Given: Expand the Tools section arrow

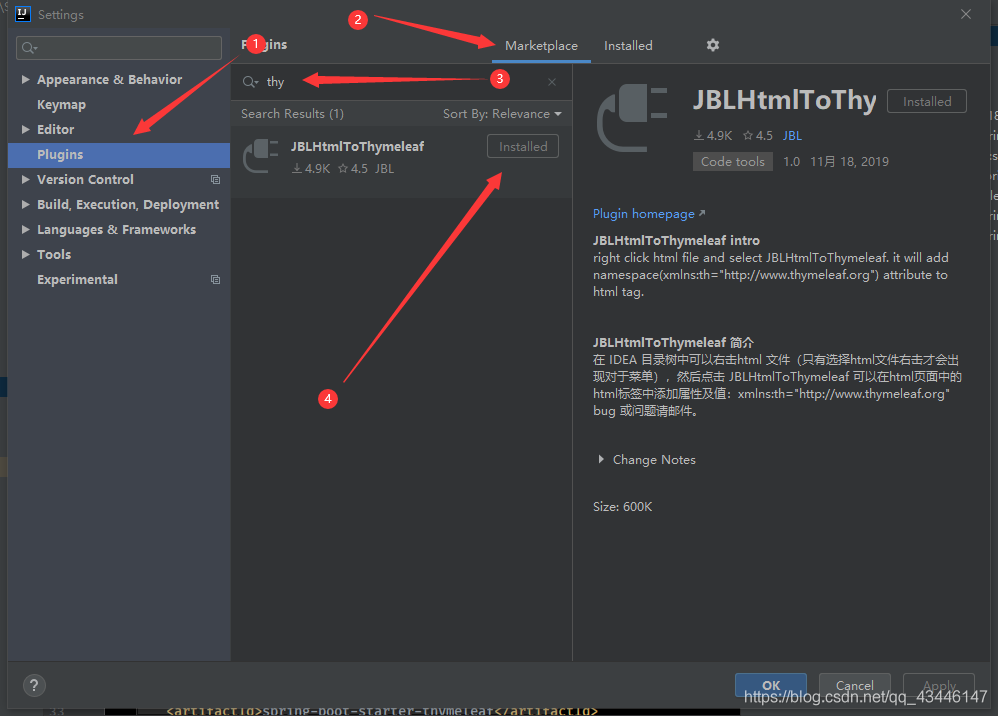Looking at the screenshot, I should click(x=25, y=254).
